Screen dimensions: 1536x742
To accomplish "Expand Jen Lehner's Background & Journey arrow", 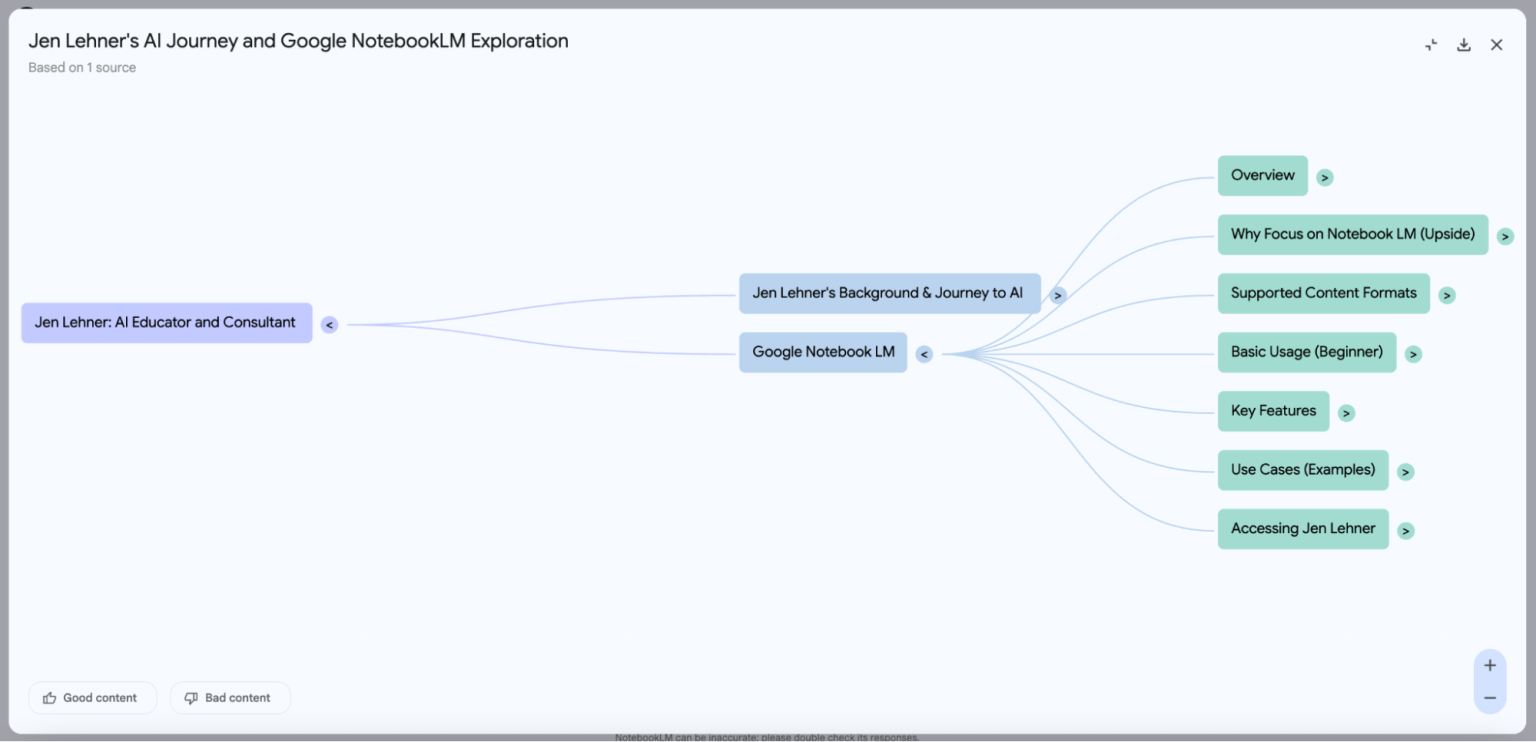I will (x=1058, y=296).
